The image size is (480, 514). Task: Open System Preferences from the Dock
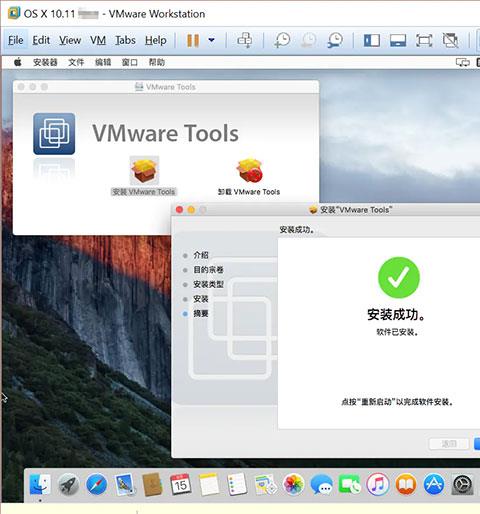click(x=463, y=484)
